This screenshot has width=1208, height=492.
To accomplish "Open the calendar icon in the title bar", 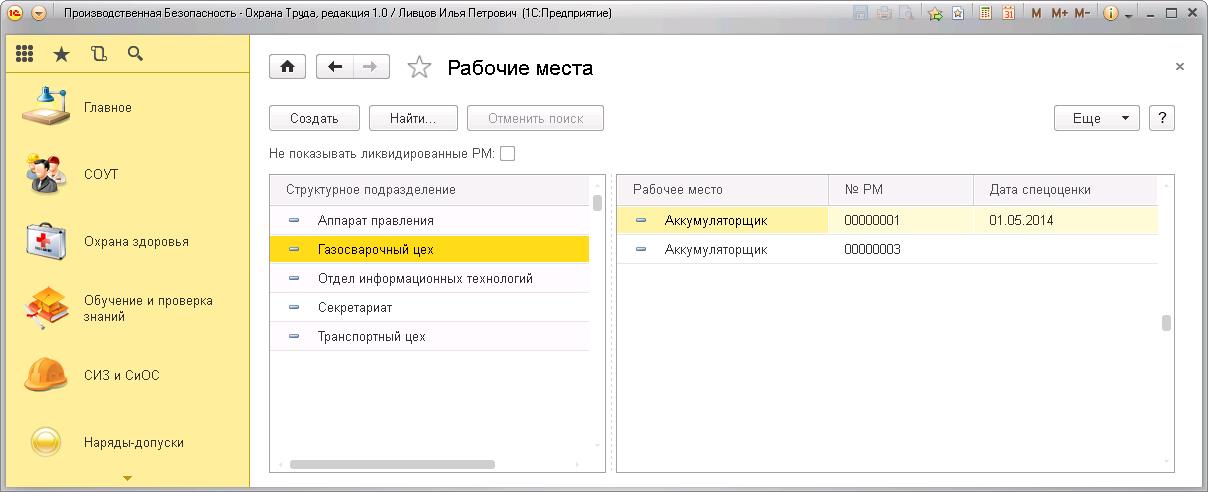I will 1008,14.
